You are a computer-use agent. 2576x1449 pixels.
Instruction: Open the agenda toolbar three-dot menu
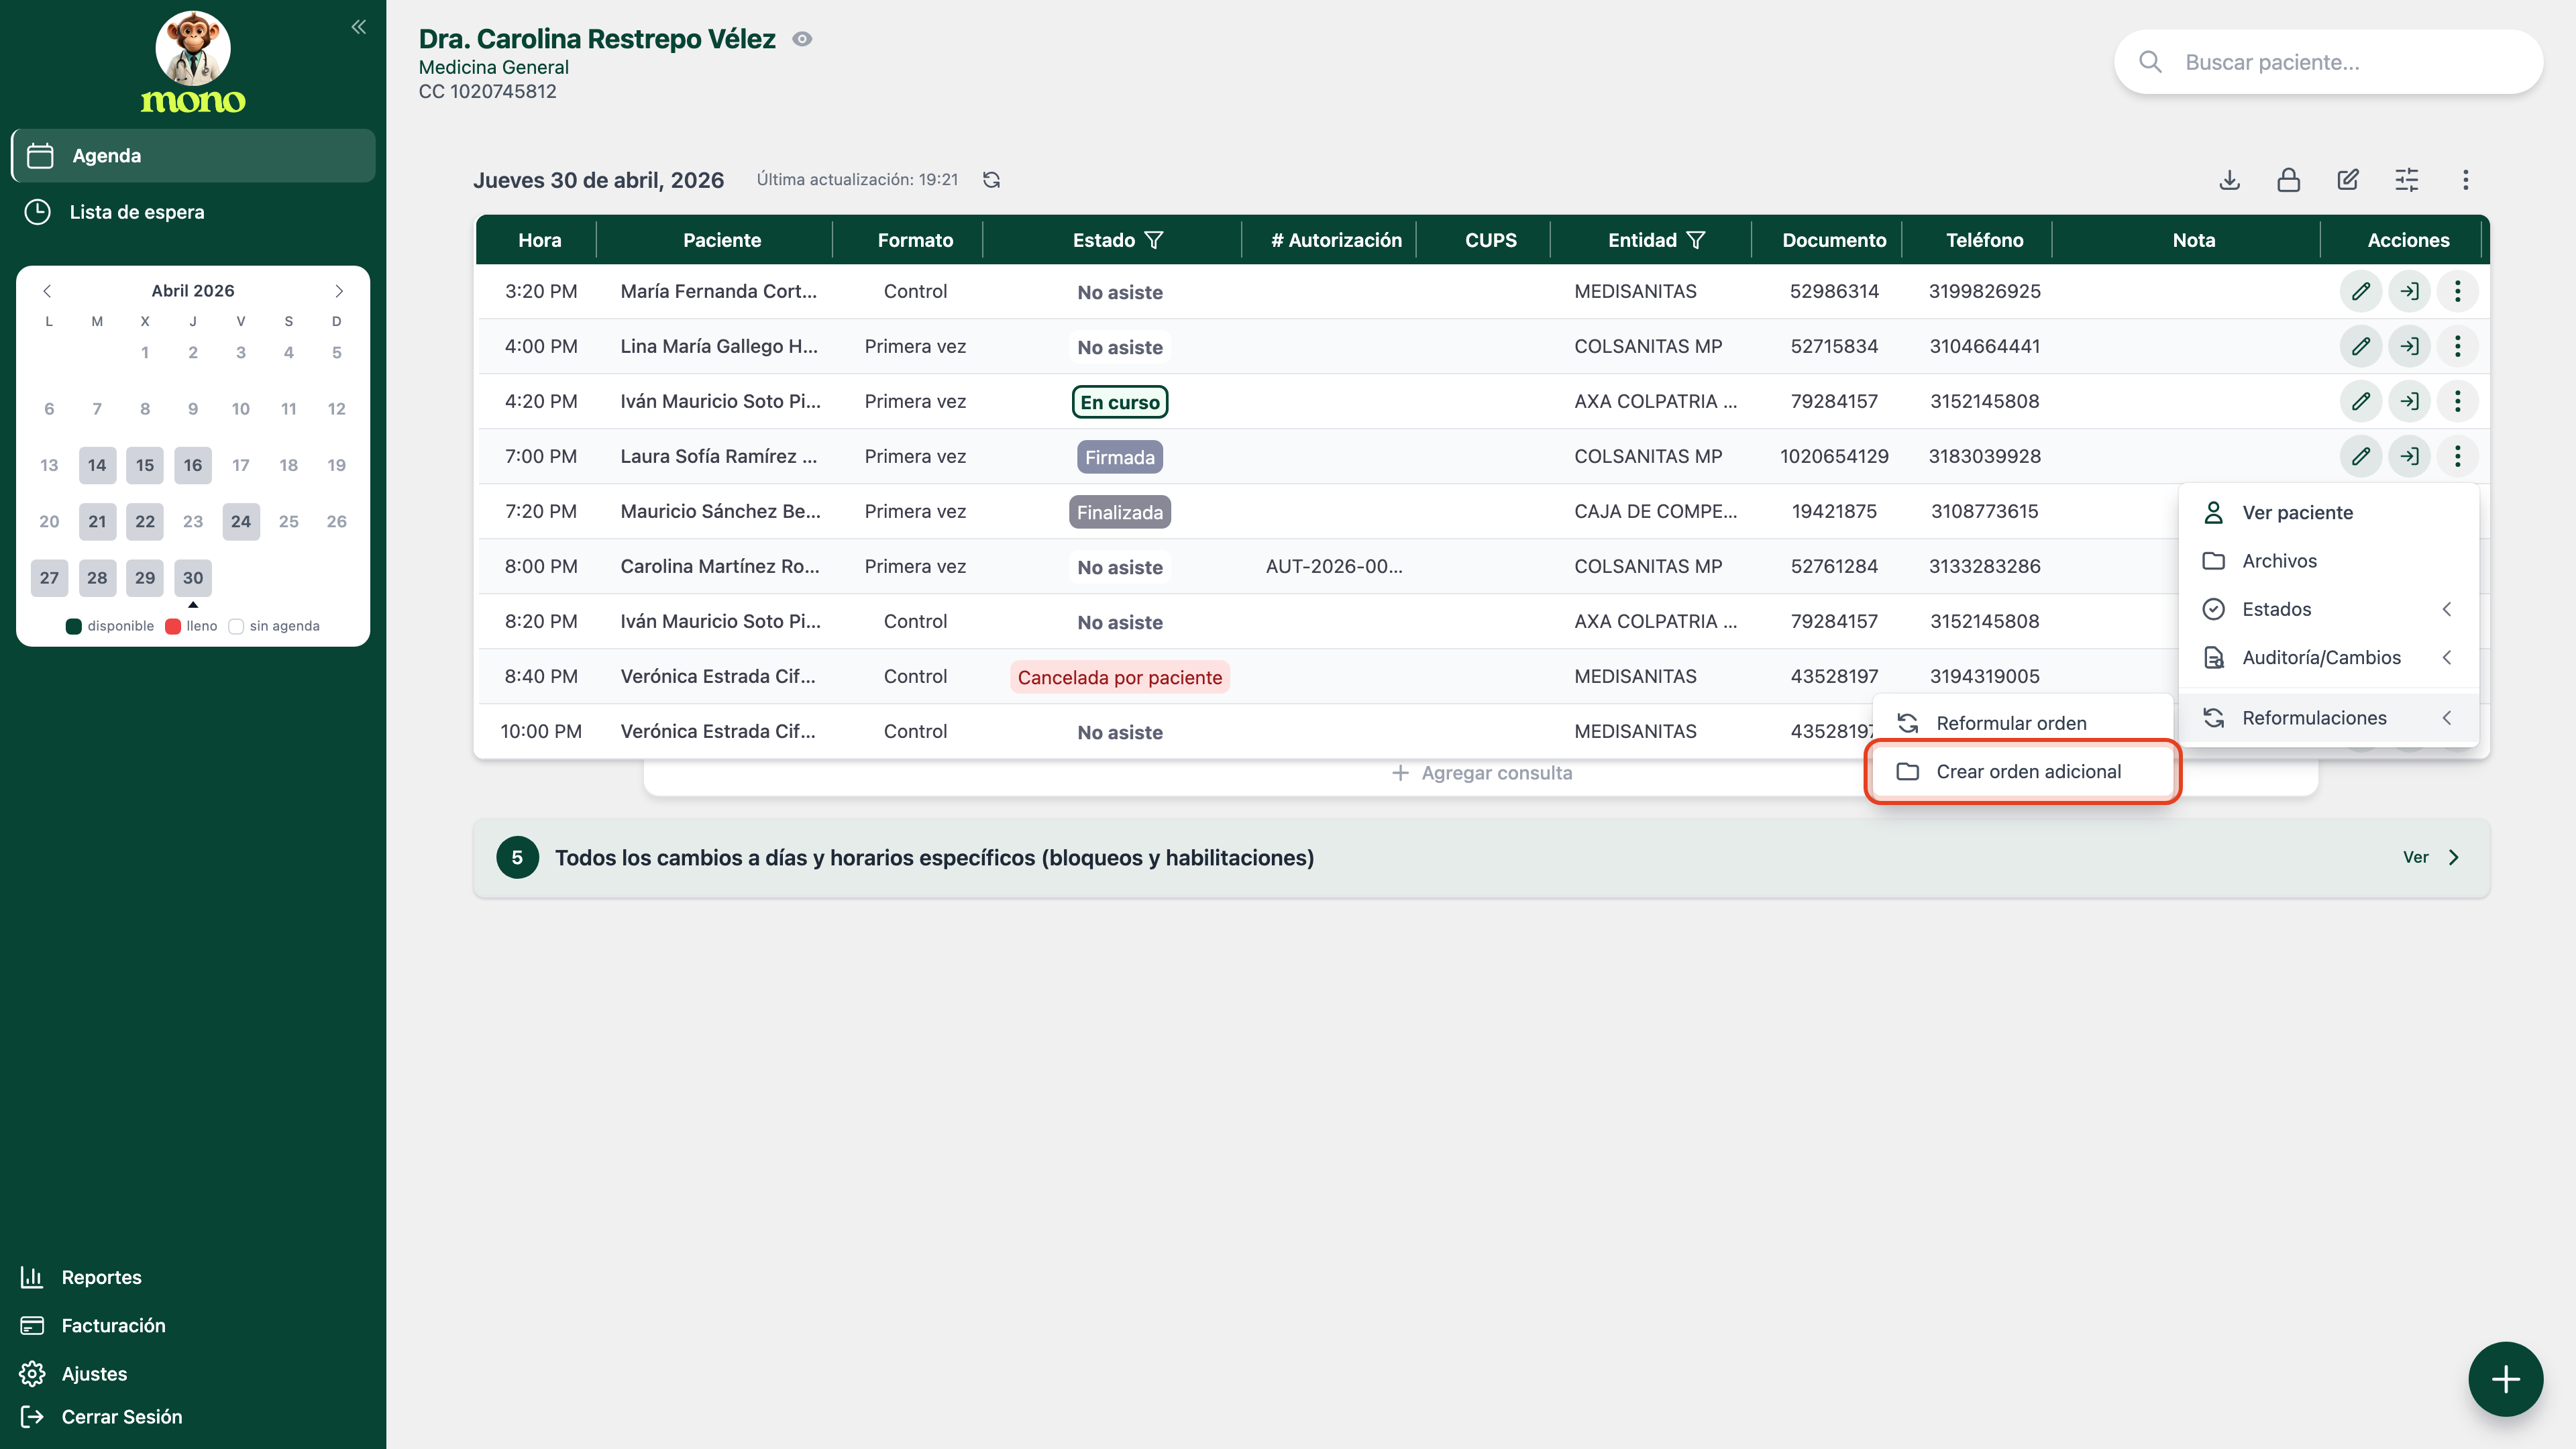(2466, 180)
